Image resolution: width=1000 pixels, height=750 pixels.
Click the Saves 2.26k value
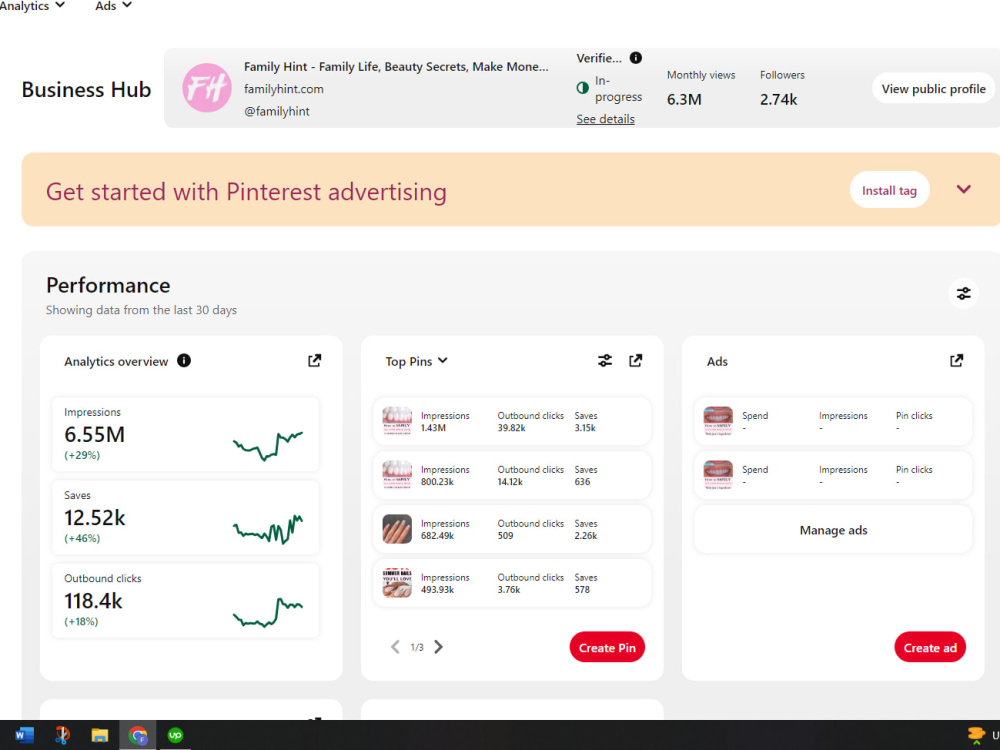[x=585, y=536]
